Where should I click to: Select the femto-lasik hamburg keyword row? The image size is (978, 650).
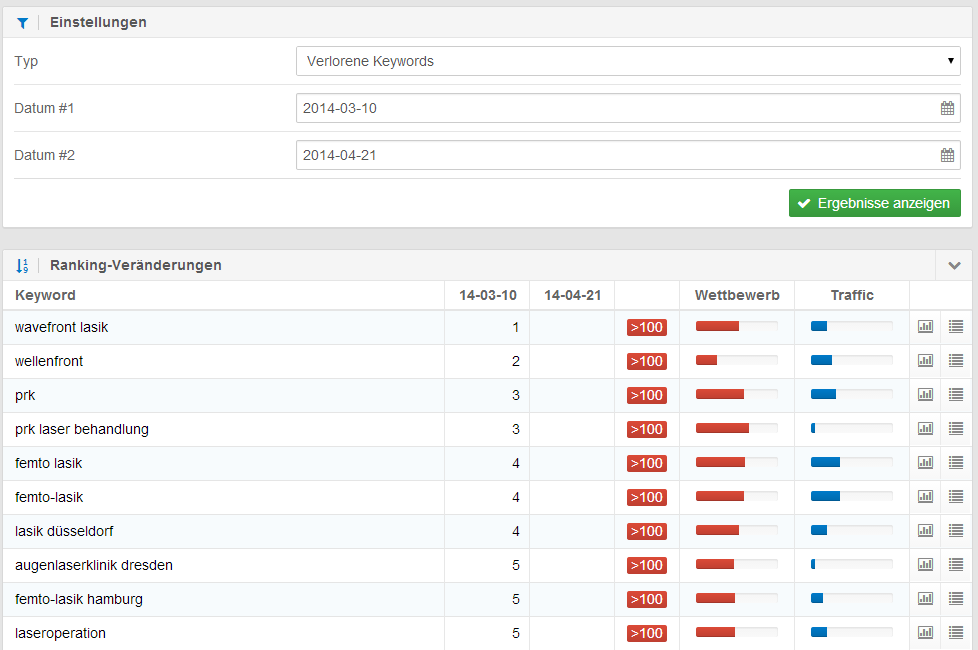click(x=79, y=599)
